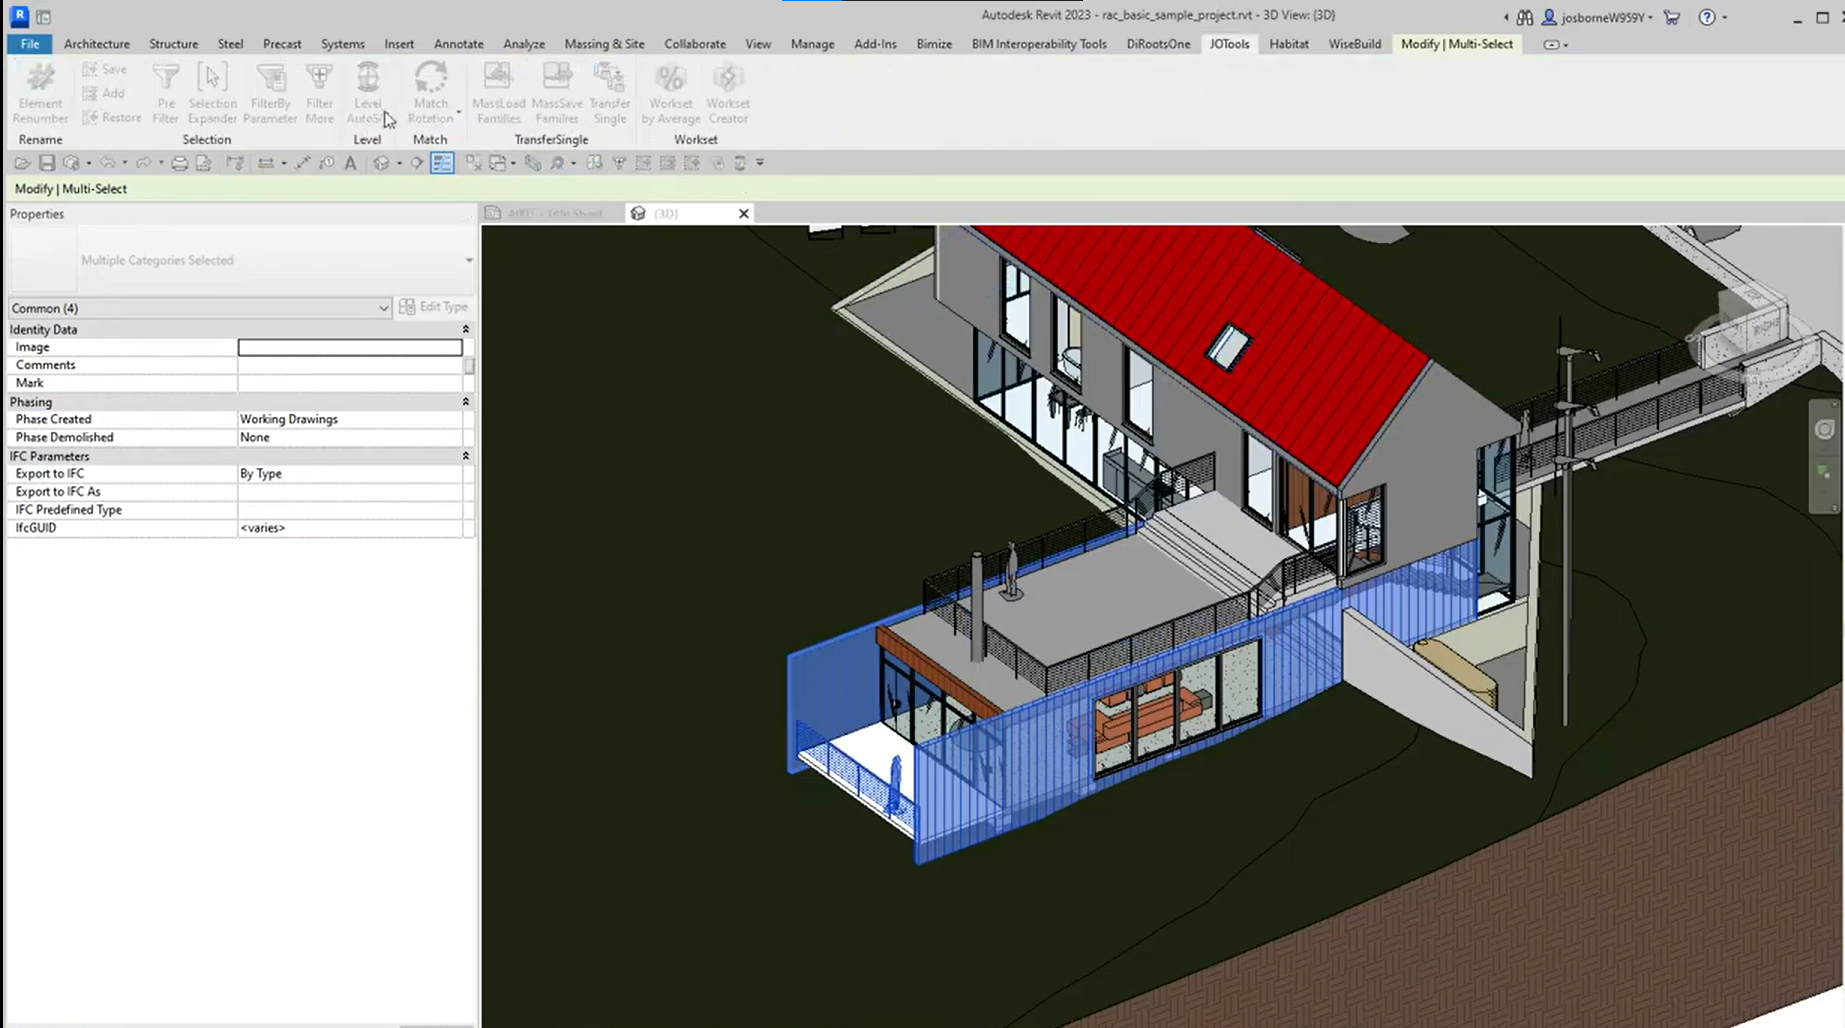This screenshot has height=1028, width=1845.
Task: Open the DiRootsOne ribbon tab
Action: coord(1158,44)
